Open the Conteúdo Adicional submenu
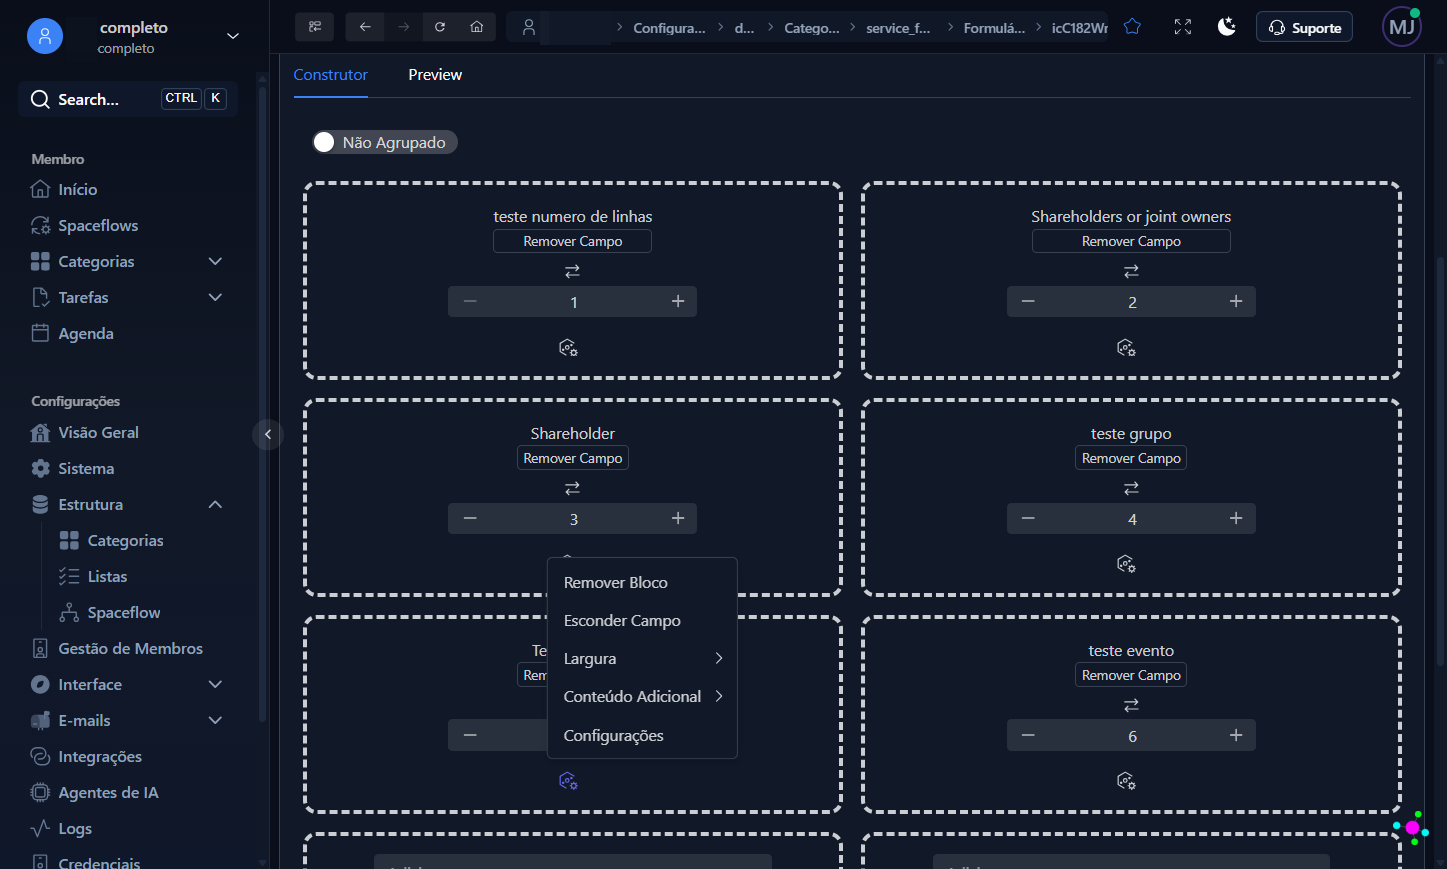This screenshot has width=1447, height=869. [x=642, y=697]
